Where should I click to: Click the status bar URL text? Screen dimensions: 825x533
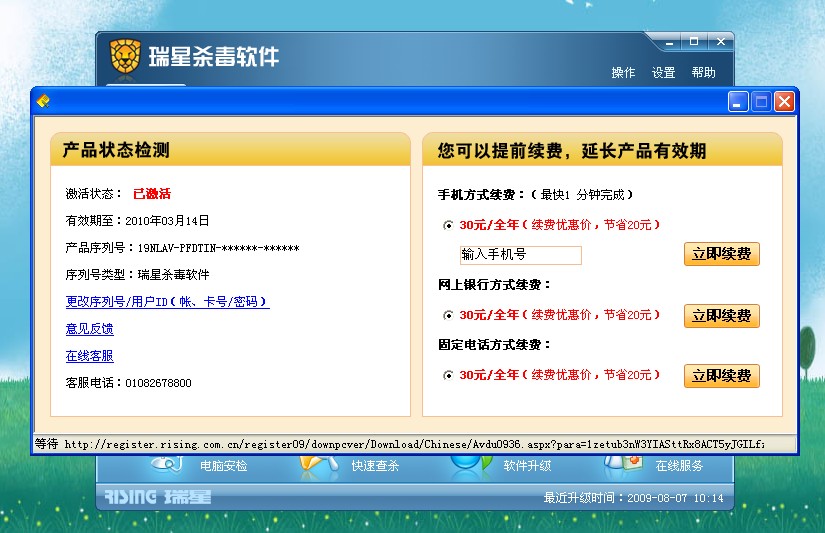point(415,445)
